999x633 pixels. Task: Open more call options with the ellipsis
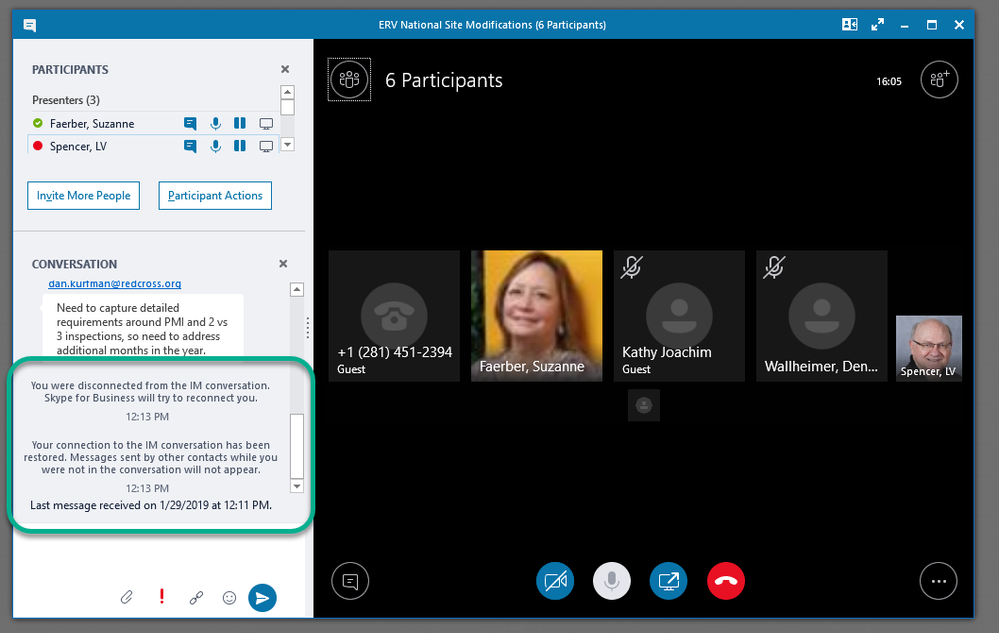pos(938,581)
